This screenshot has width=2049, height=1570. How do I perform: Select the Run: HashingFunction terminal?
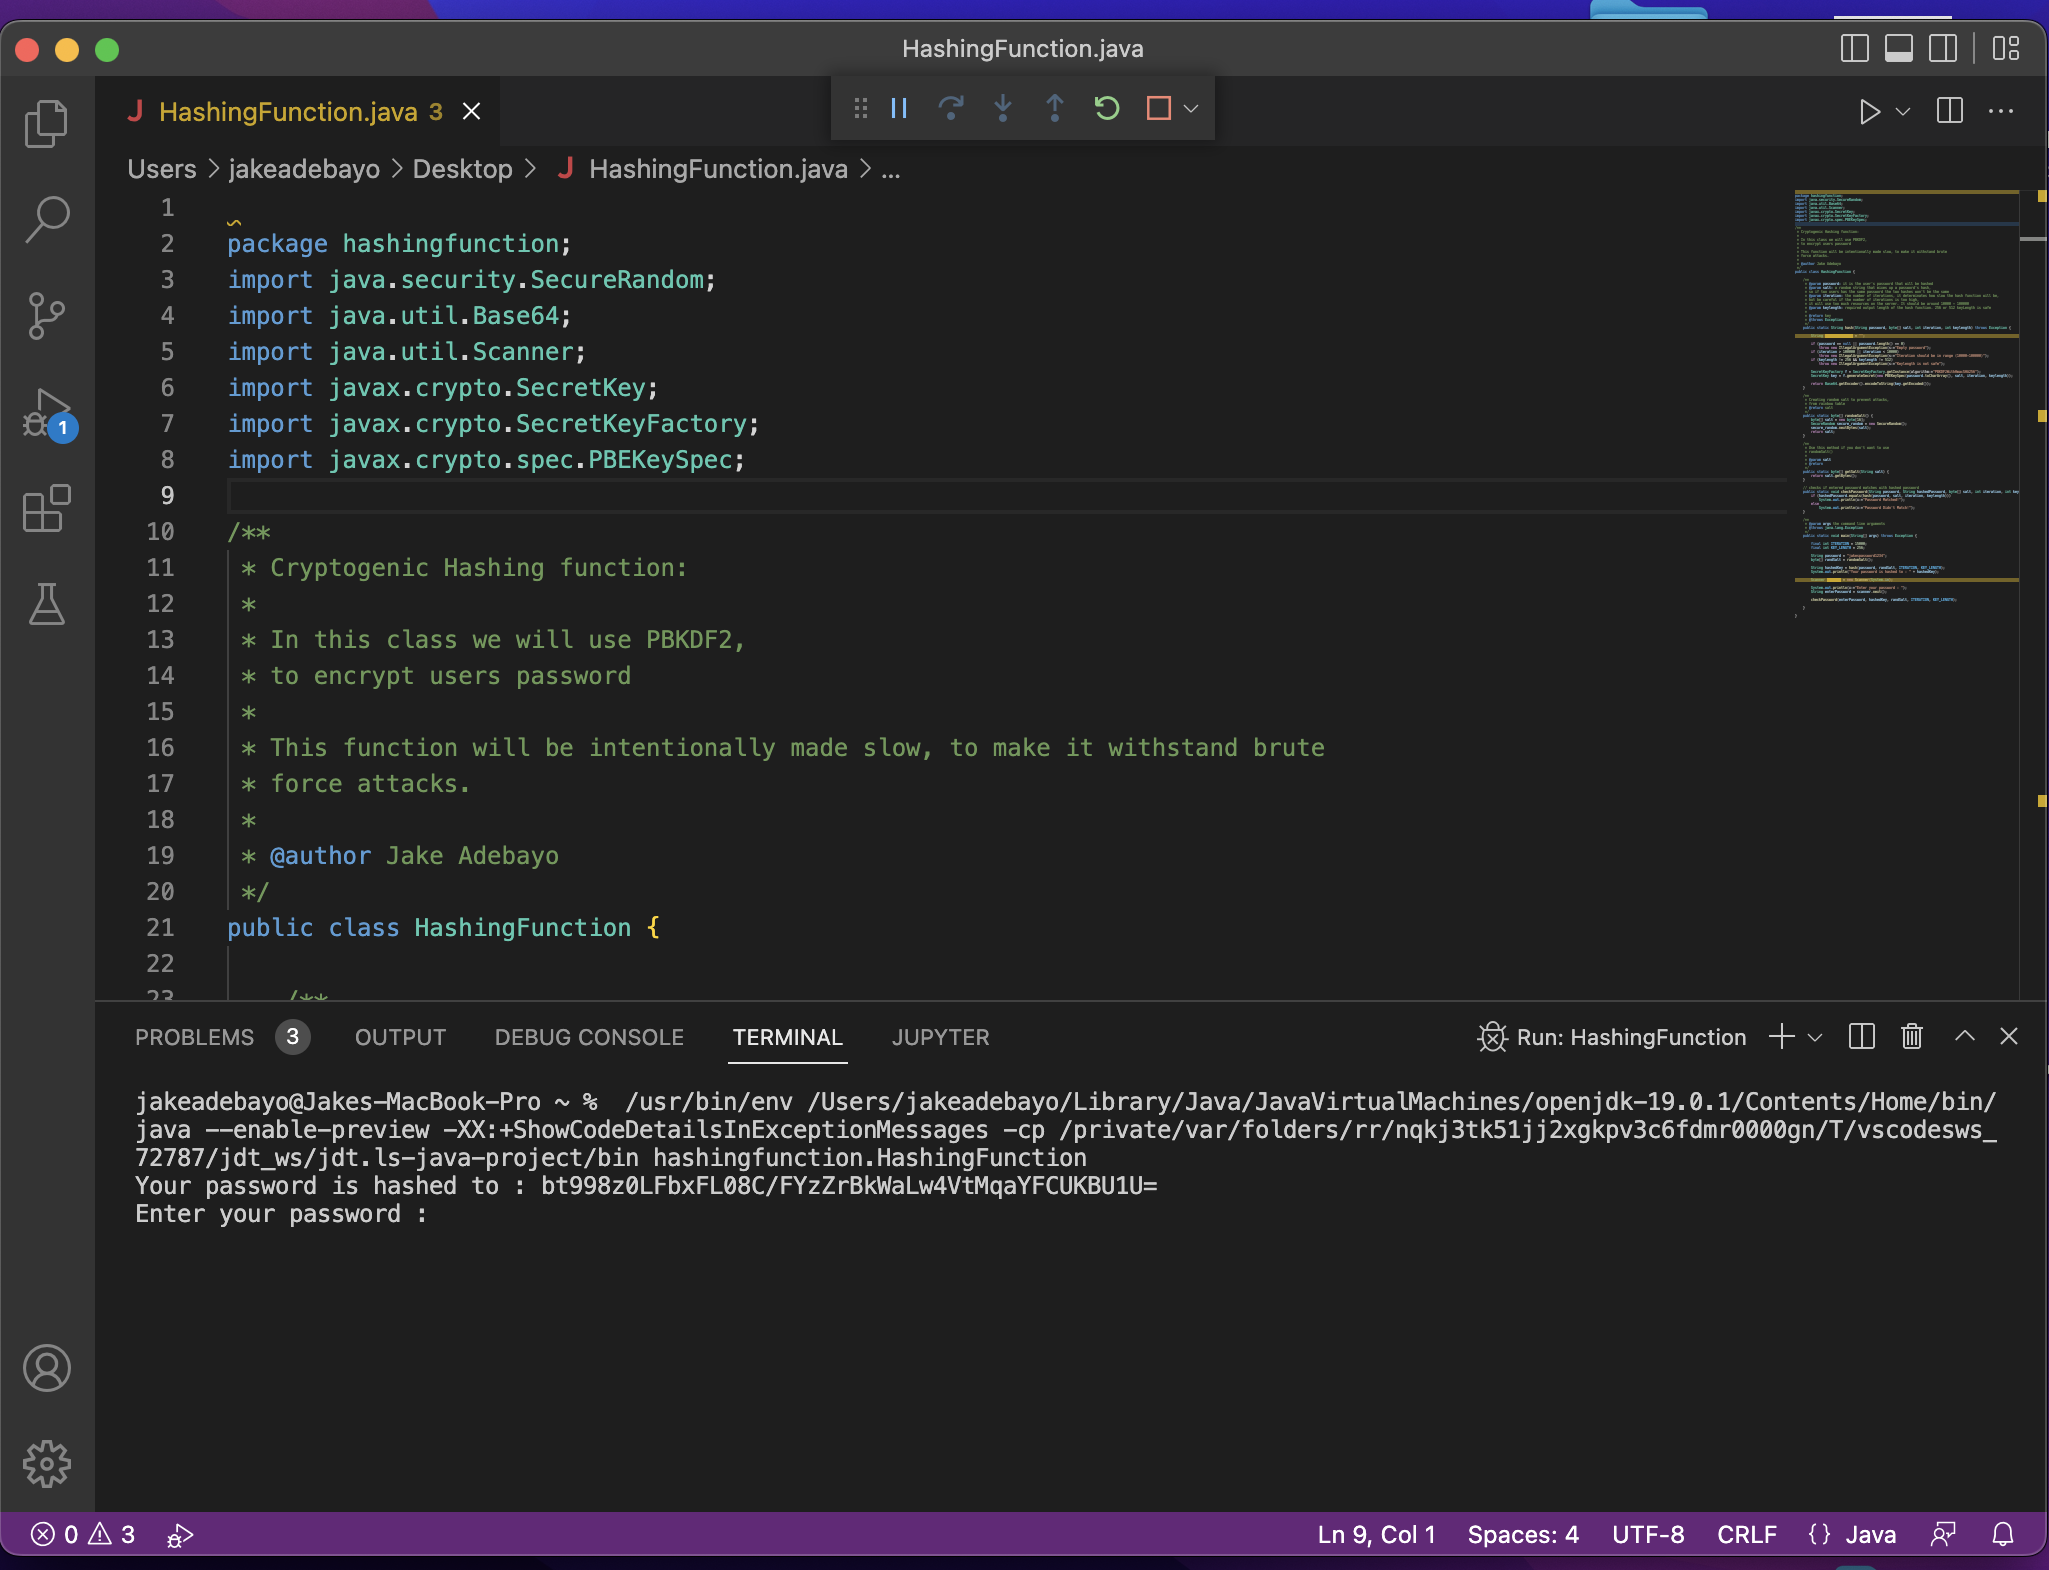(1612, 1037)
